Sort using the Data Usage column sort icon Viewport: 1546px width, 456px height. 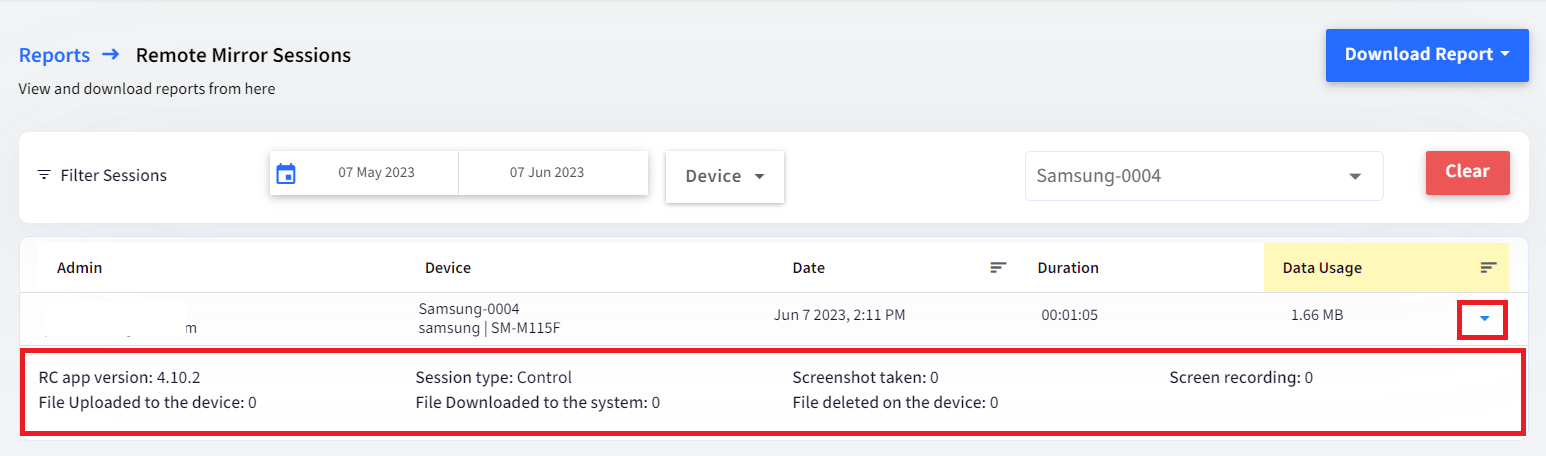click(x=1489, y=267)
